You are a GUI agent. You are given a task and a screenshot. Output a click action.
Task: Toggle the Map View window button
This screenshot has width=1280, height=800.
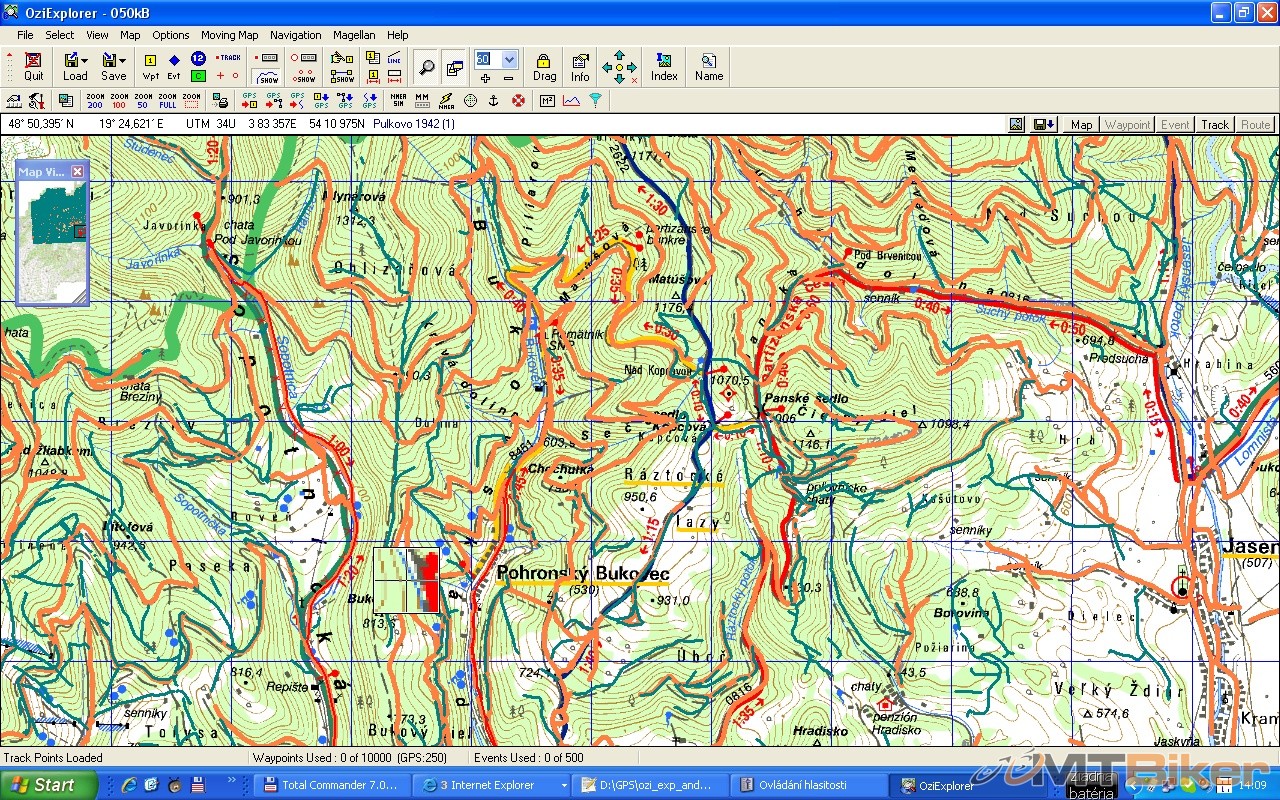tap(454, 67)
